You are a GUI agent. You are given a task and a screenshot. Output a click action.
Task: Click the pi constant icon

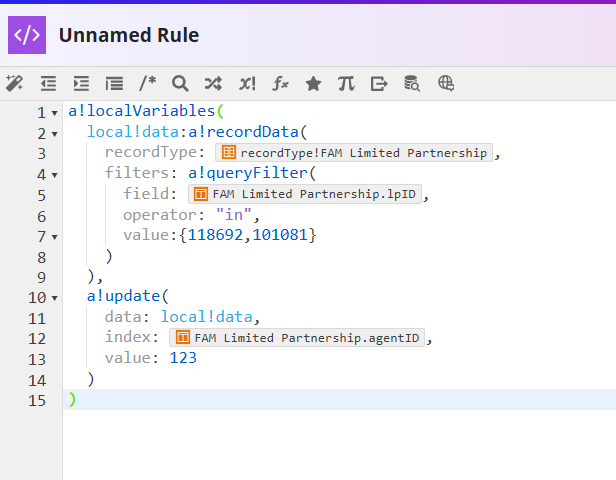coord(346,83)
